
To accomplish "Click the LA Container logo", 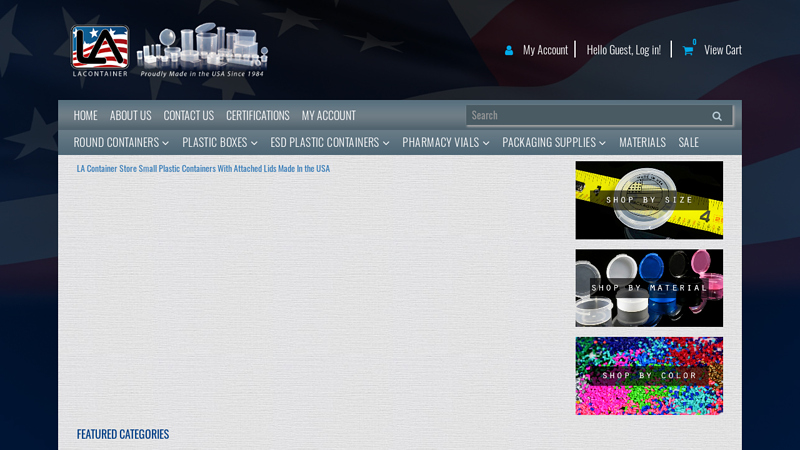I will coord(100,51).
